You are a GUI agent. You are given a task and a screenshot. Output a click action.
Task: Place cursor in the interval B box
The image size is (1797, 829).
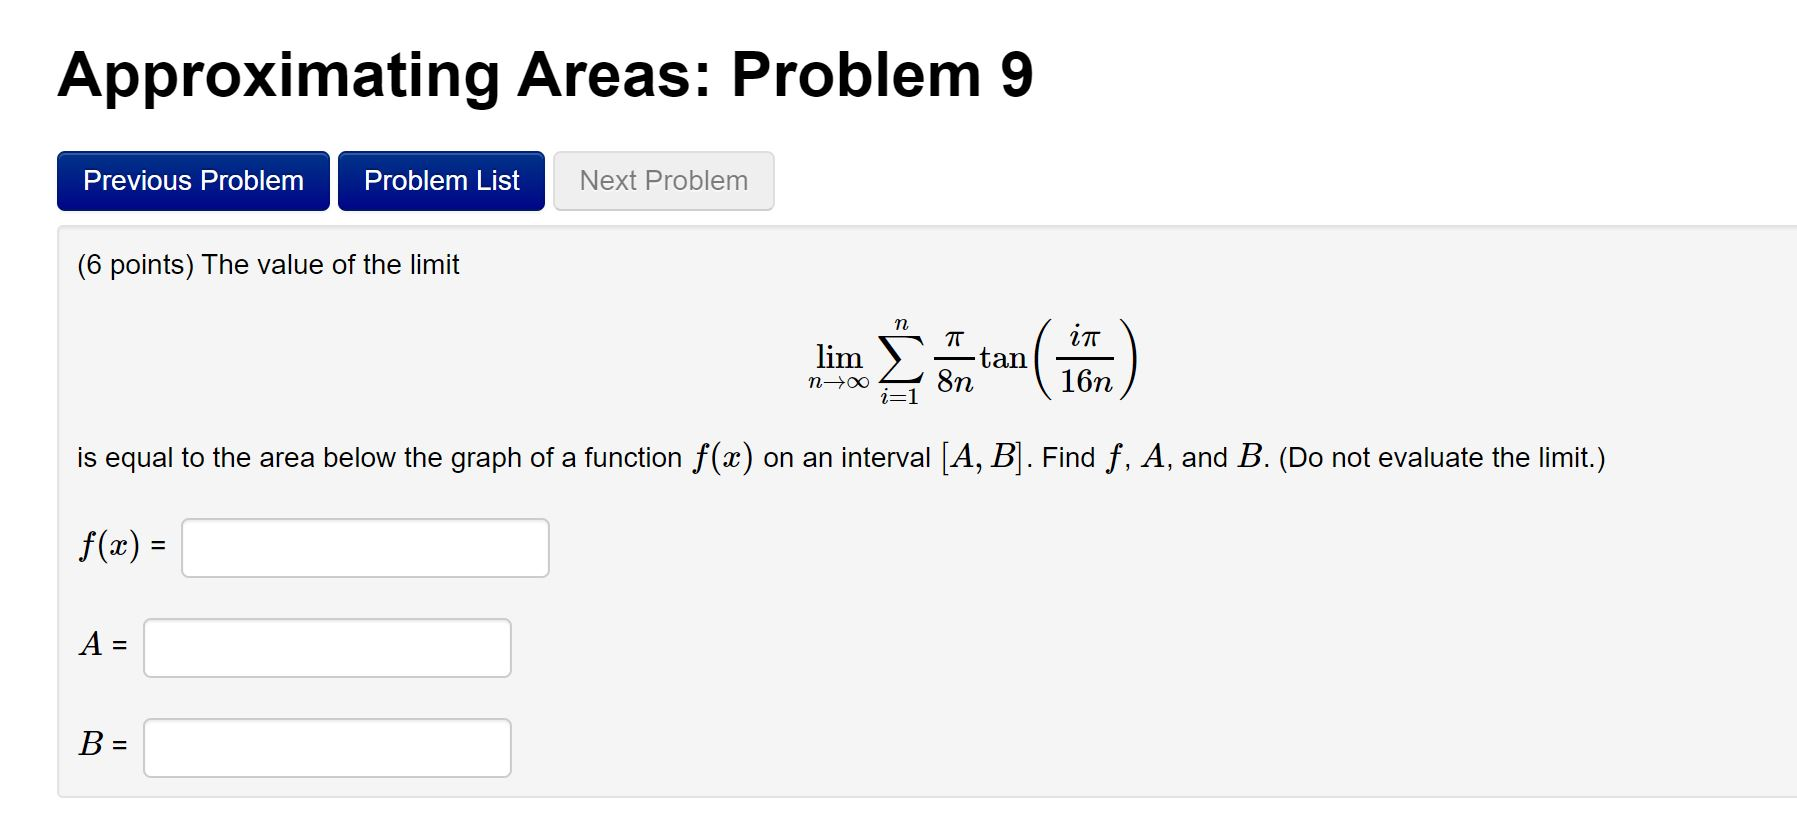click(x=326, y=747)
